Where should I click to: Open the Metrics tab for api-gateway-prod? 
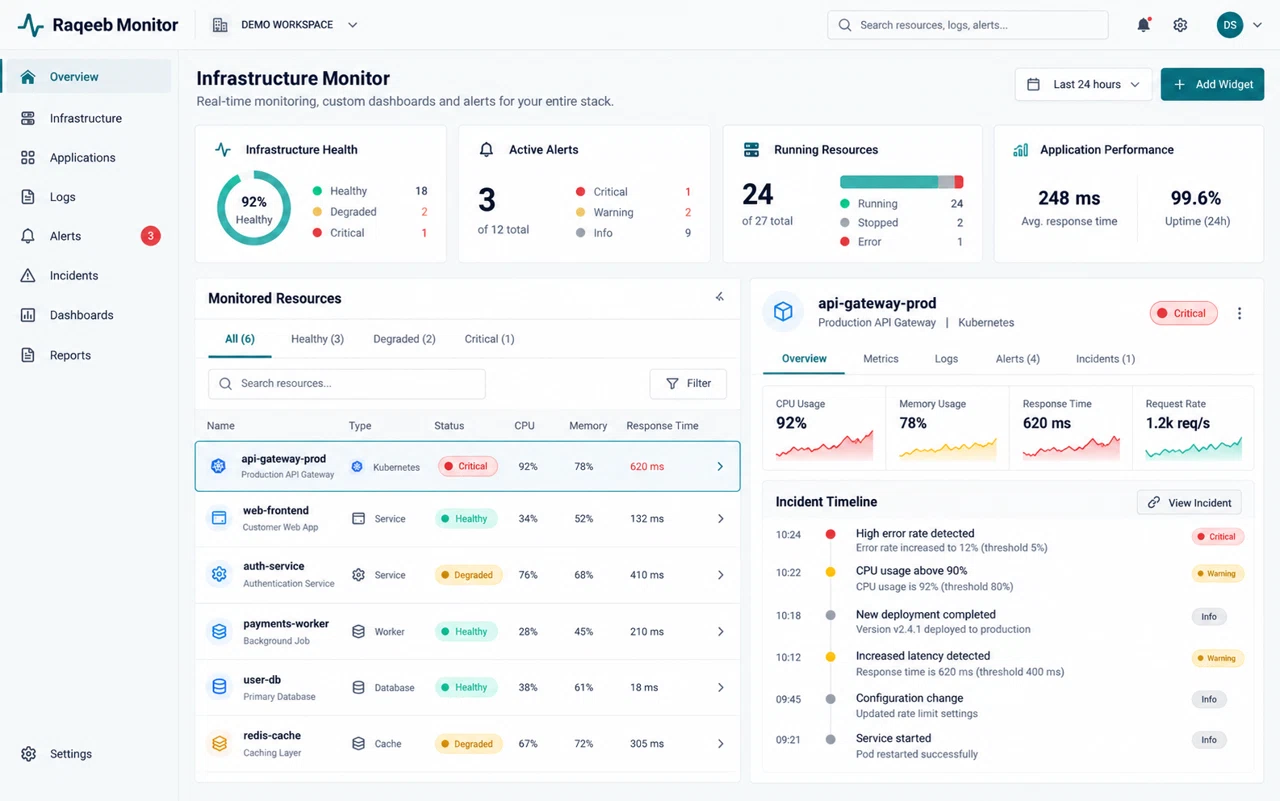pyautogui.click(x=880, y=359)
